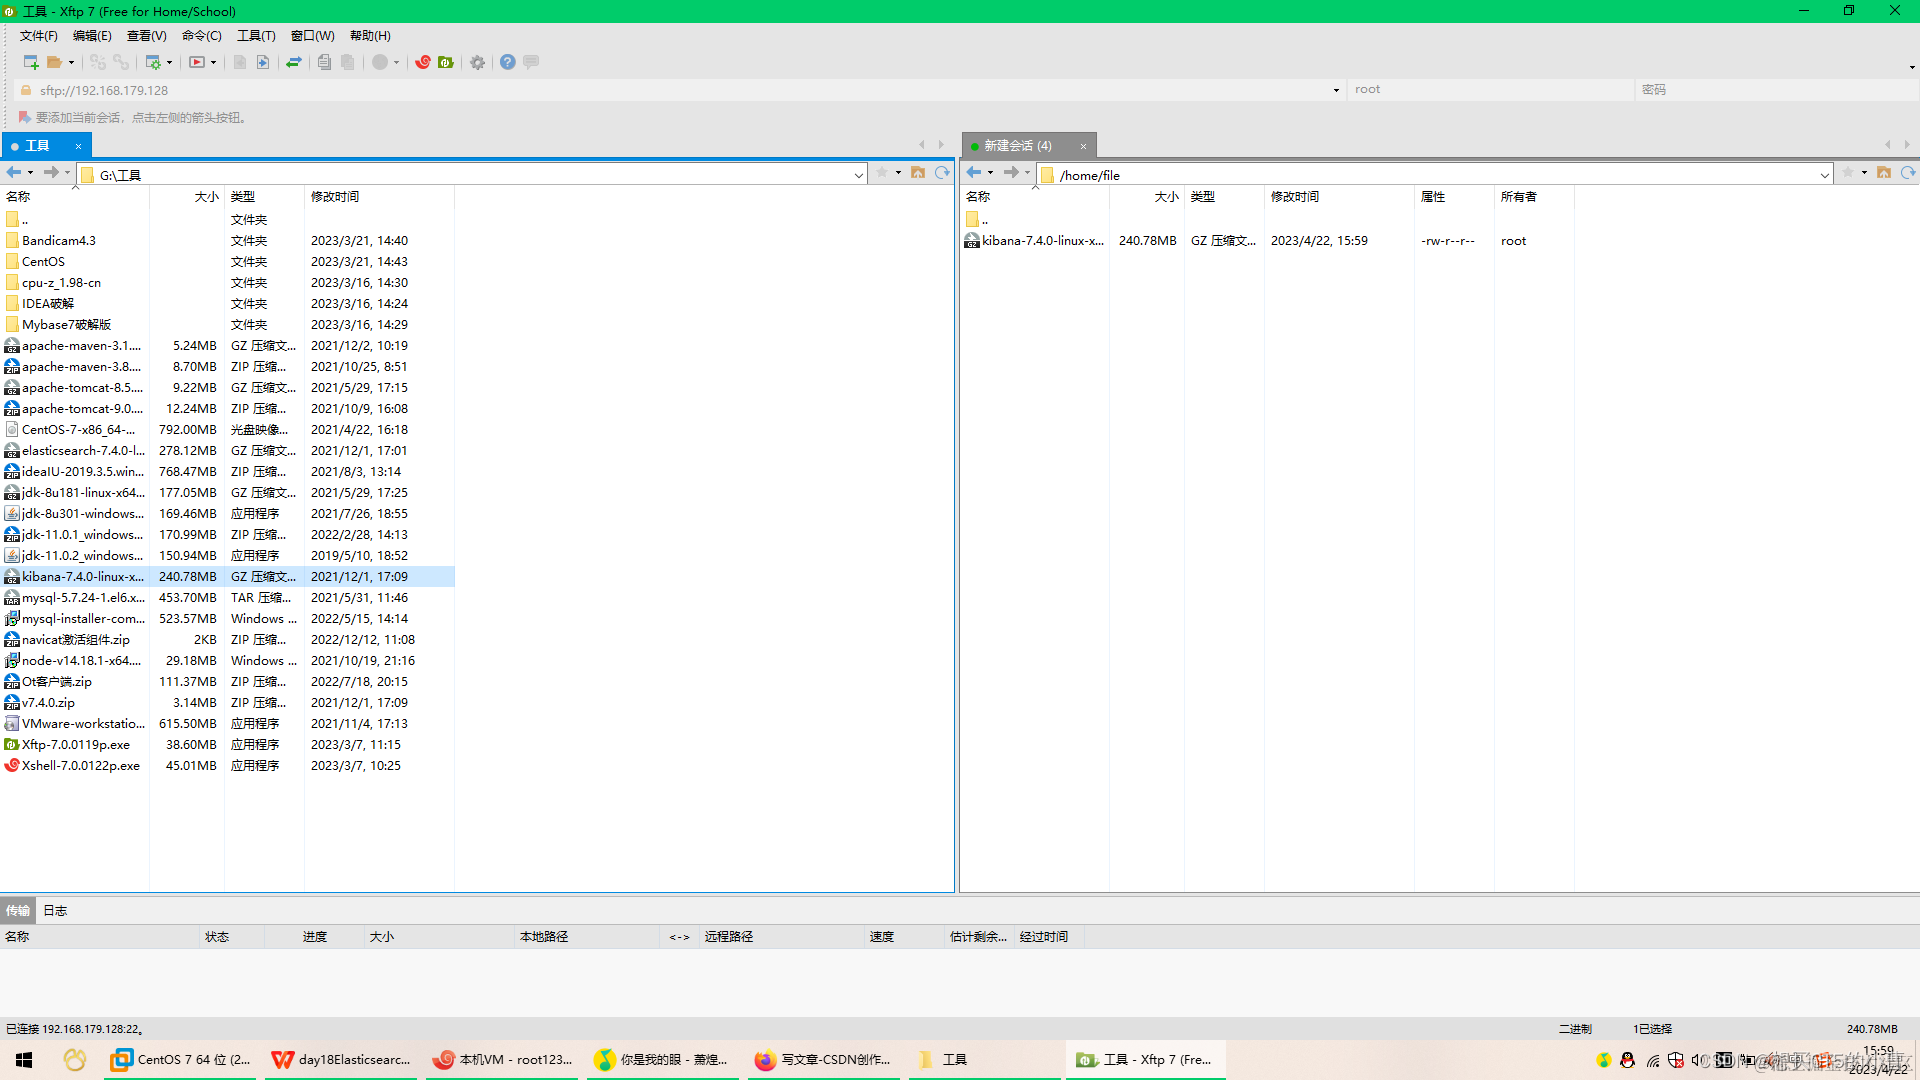Switch to the 日志 tab
Image resolution: width=1920 pixels, height=1080 pixels.
pyautogui.click(x=55, y=910)
